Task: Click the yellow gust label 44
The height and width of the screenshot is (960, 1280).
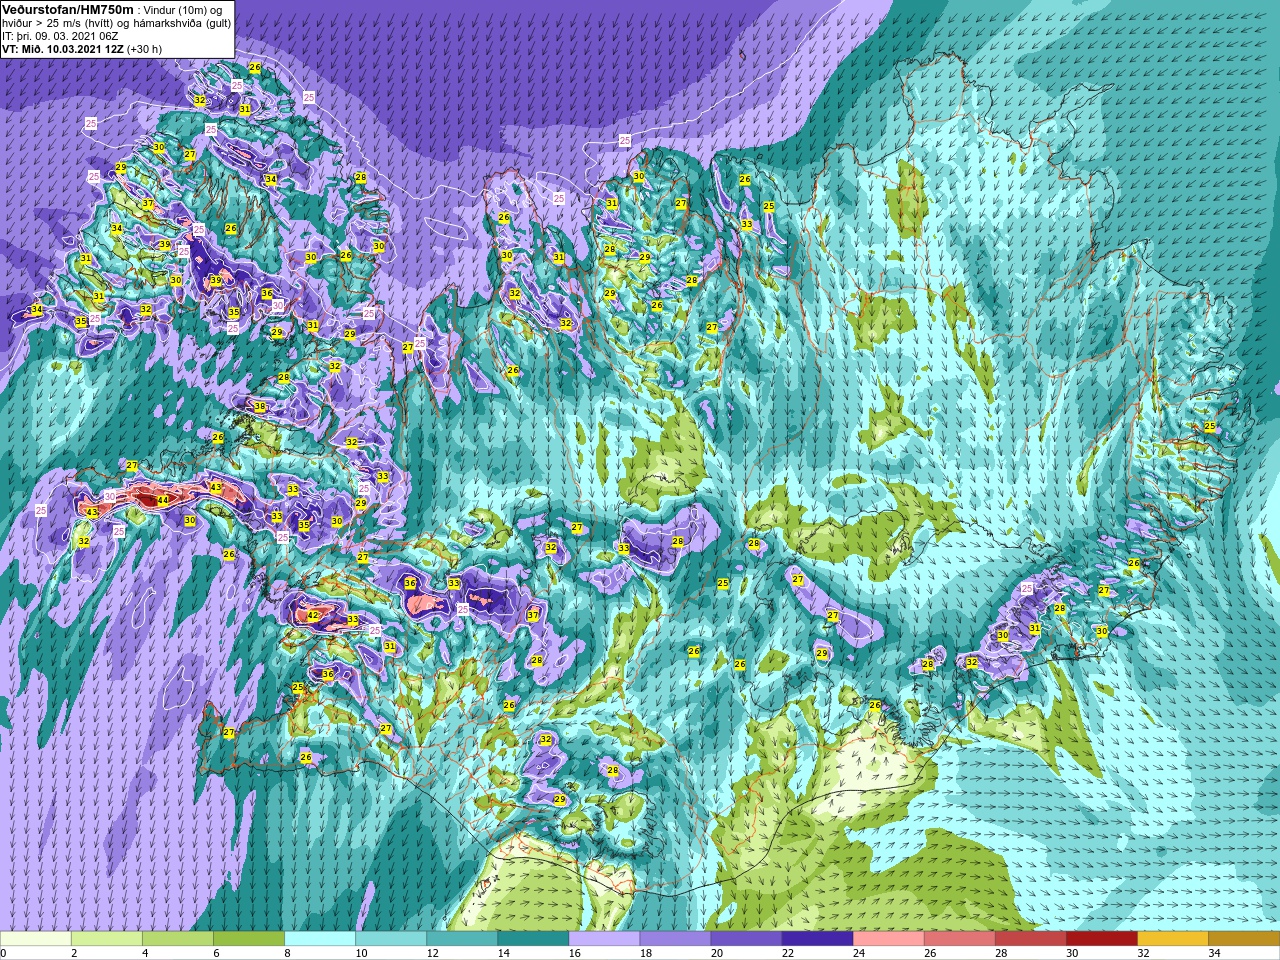Action: 162,499
